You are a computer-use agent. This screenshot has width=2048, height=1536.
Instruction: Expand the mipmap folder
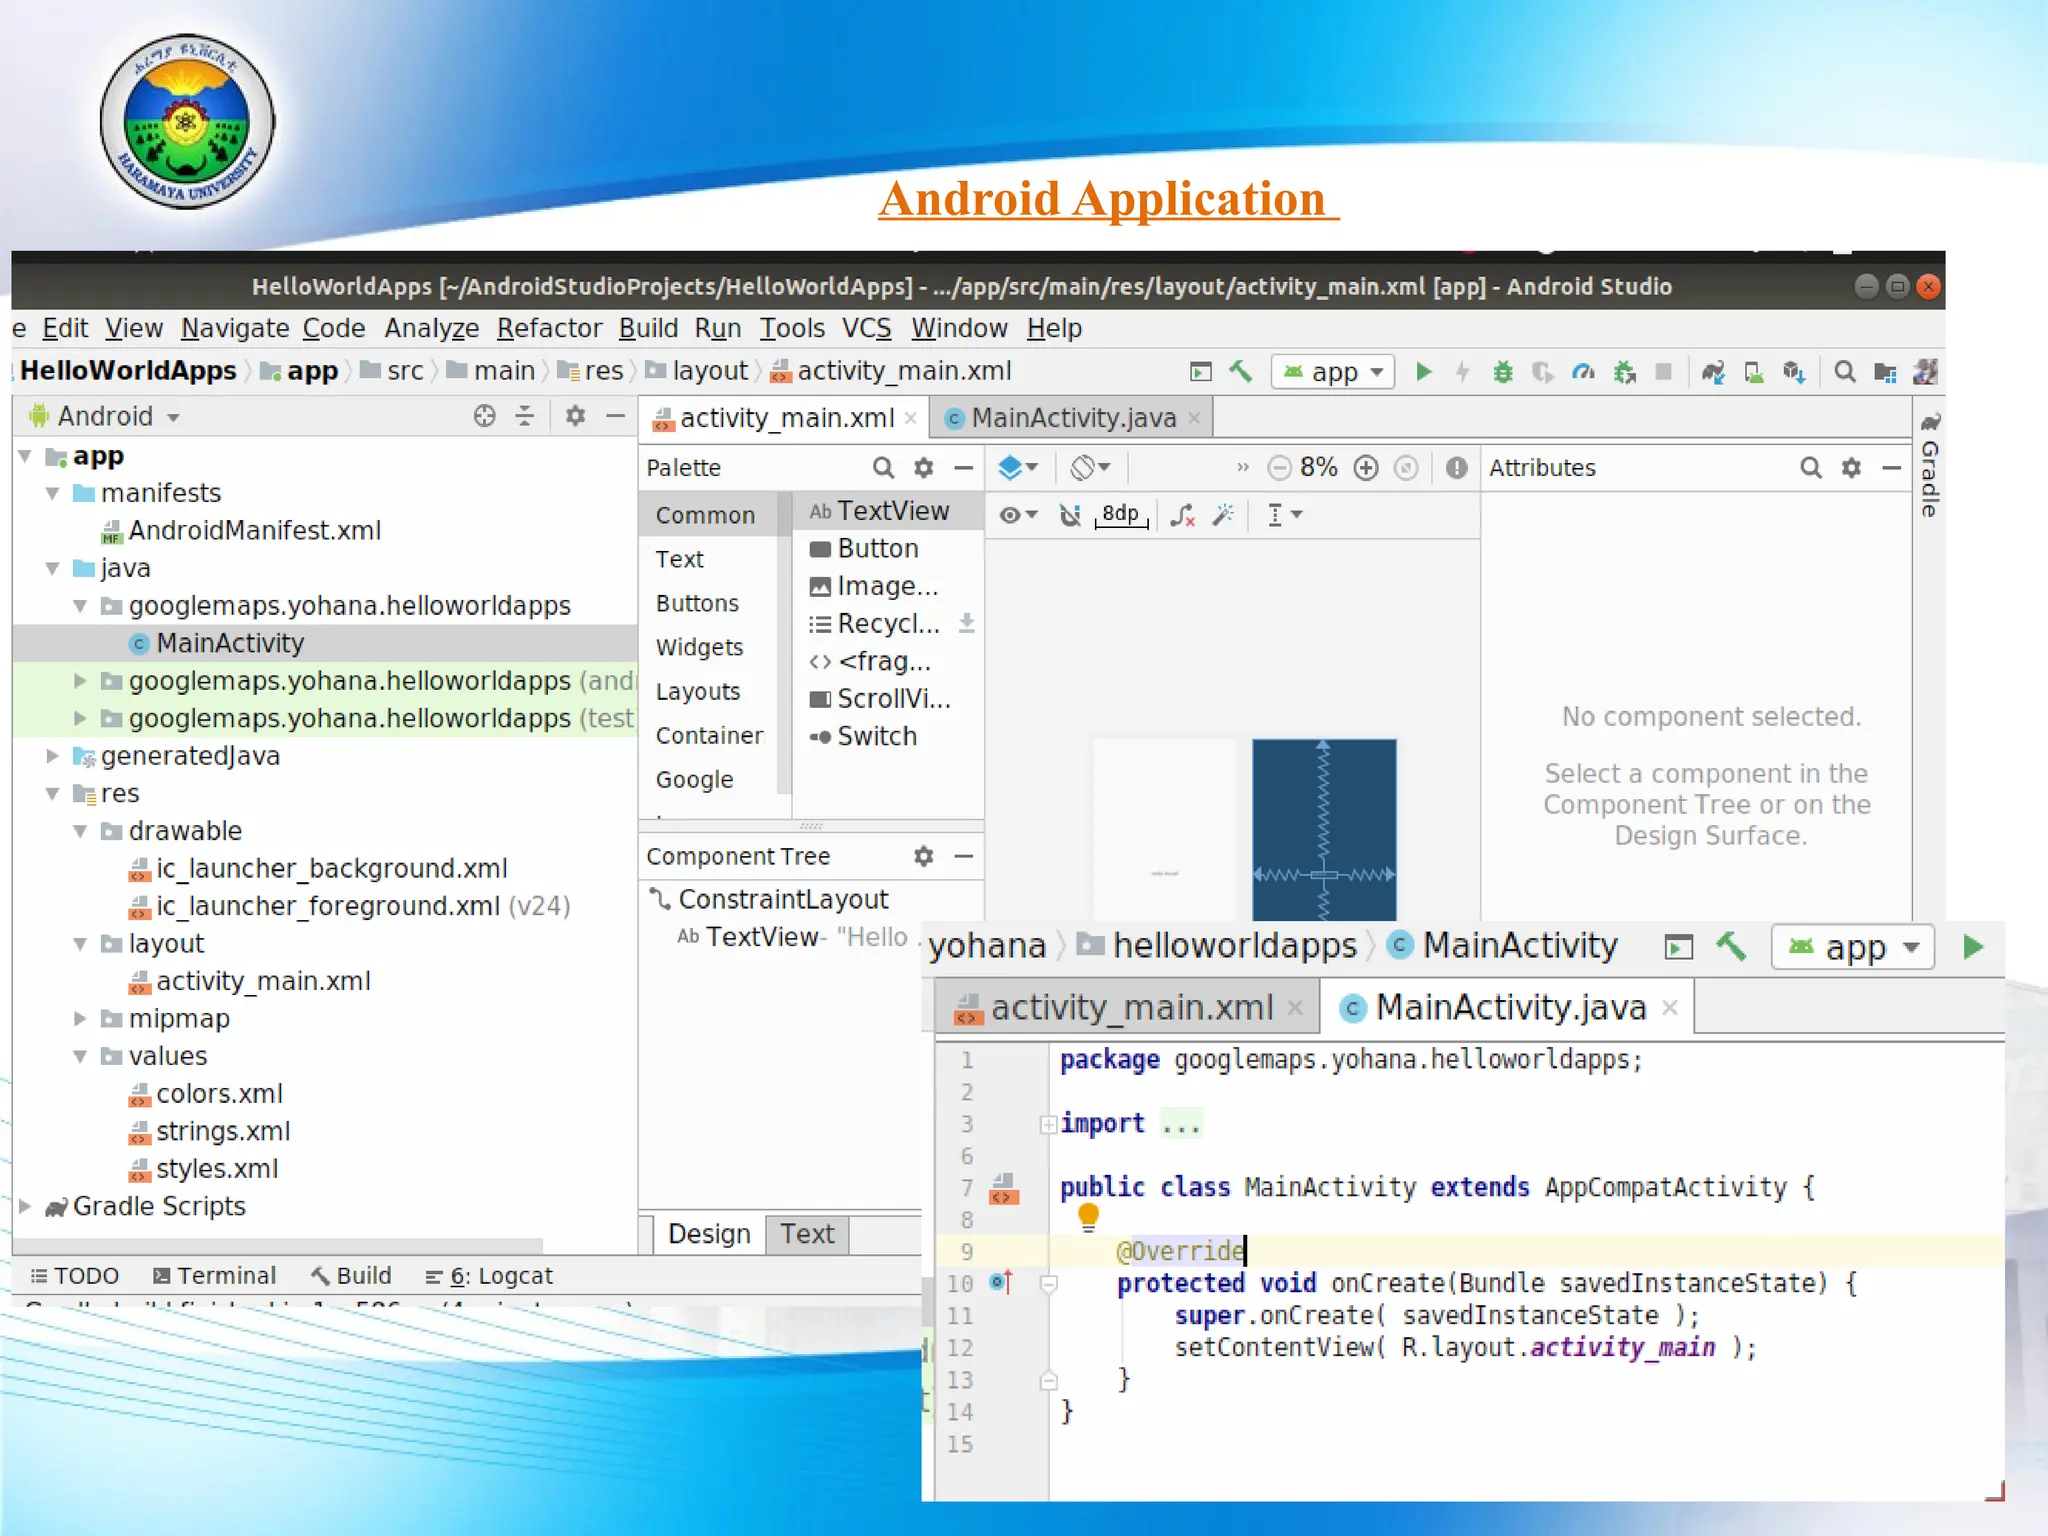[81, 1018]
